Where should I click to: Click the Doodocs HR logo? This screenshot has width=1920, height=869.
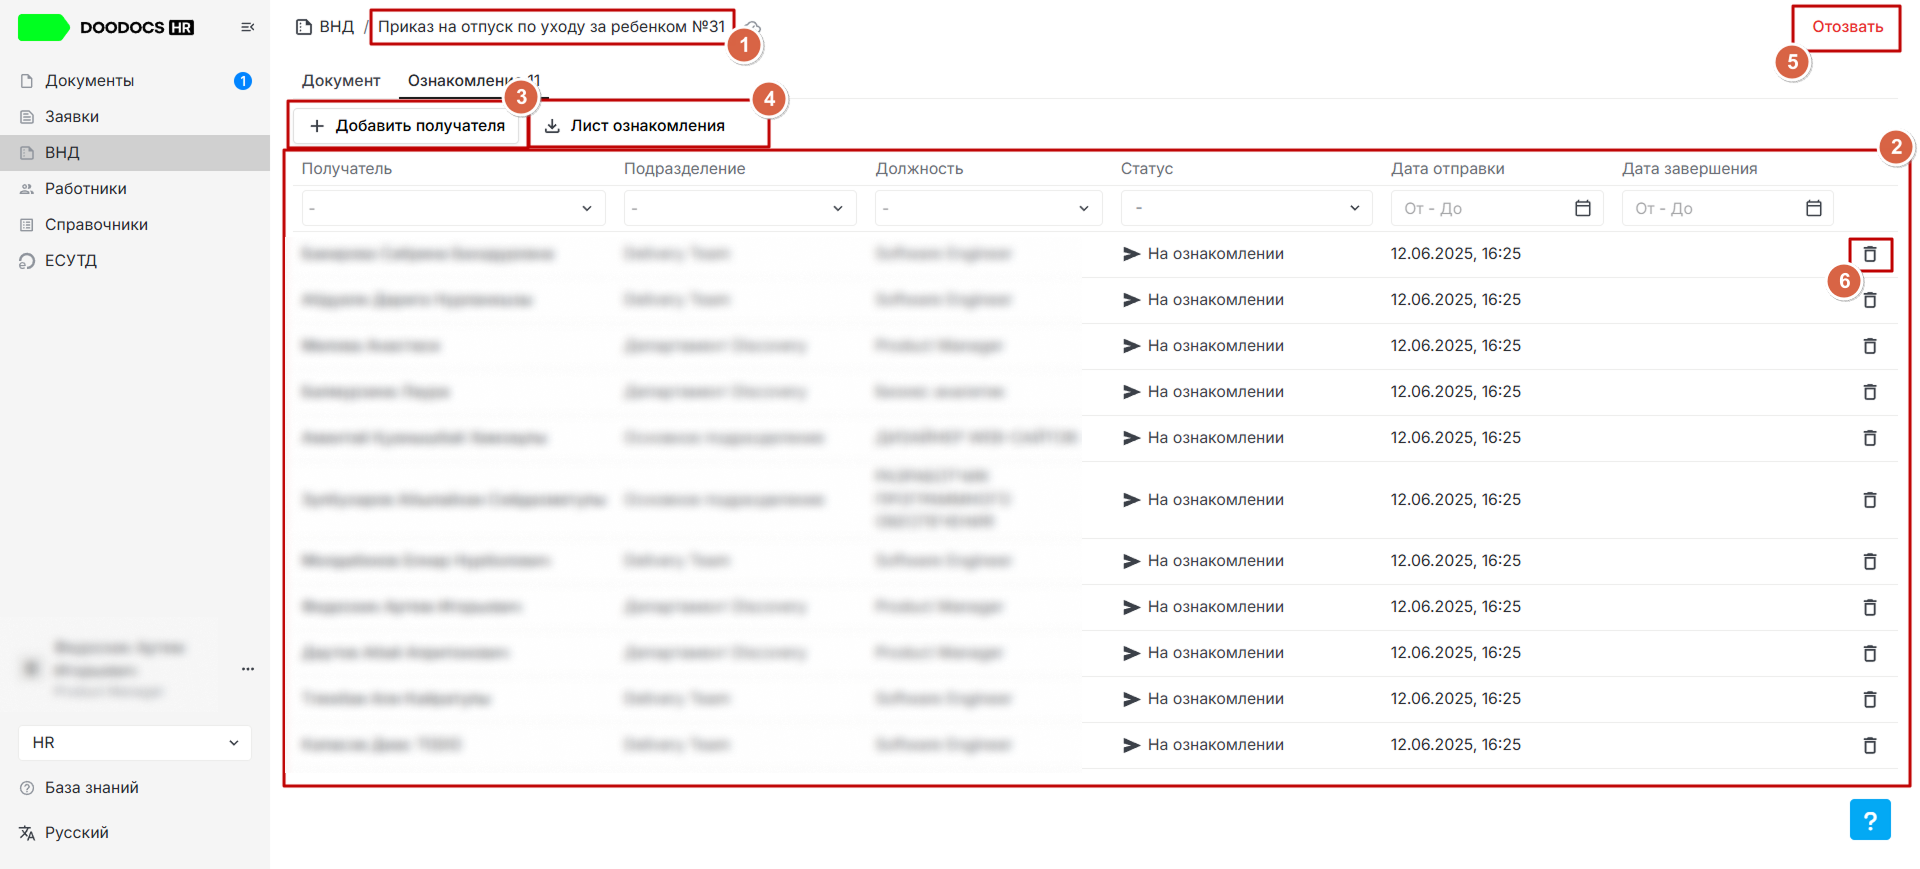pyautogui.click(x=106, y=27)
